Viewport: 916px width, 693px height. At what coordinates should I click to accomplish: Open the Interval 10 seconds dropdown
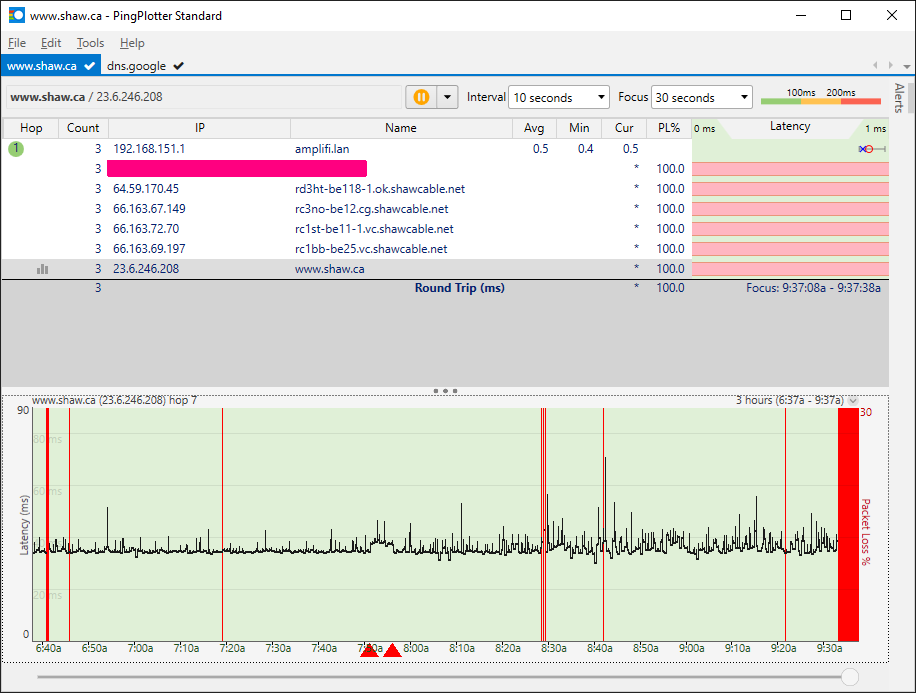click(558, 97)
